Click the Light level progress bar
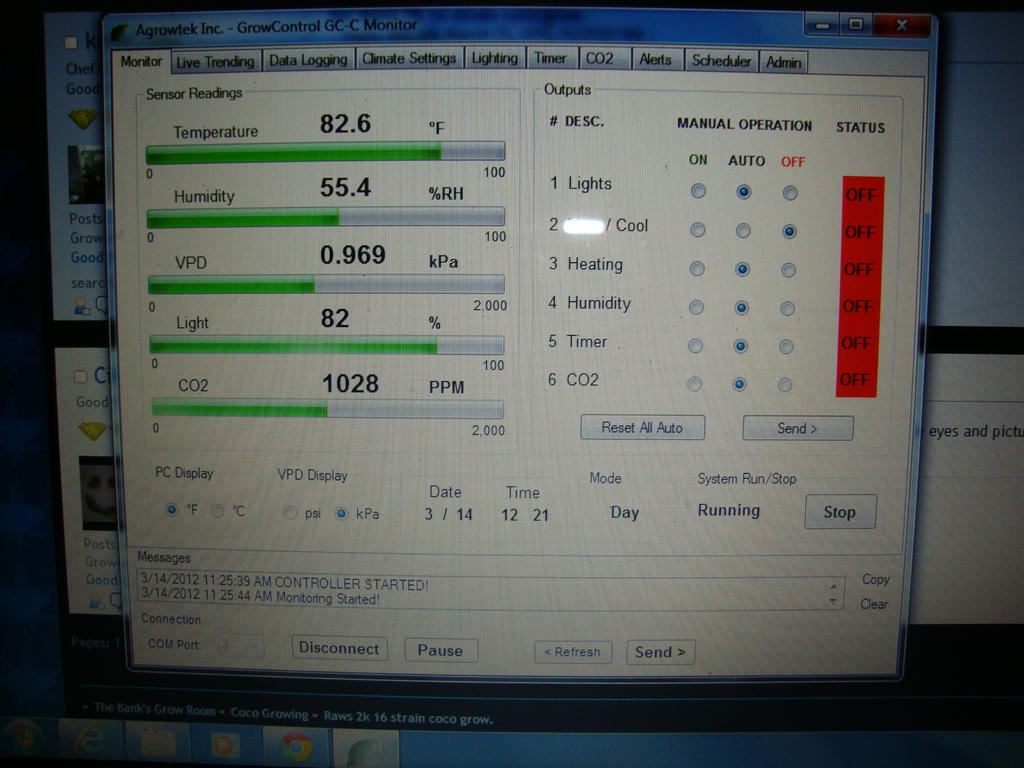This screenshot has height=768, width=1024. [327, 345]
